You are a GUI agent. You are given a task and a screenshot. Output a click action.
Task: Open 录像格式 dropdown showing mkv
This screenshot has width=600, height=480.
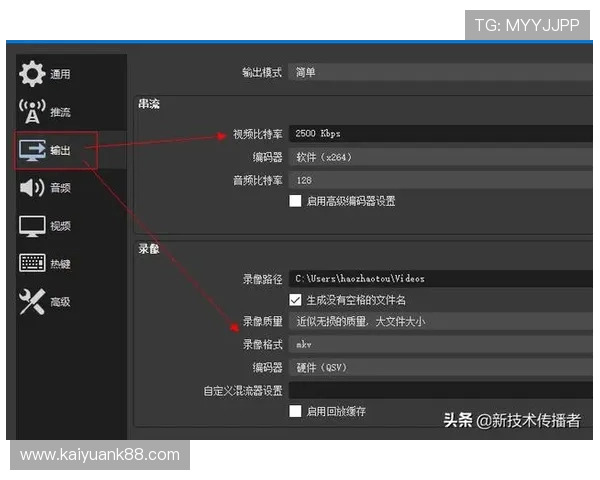click(x=440, y=344)
